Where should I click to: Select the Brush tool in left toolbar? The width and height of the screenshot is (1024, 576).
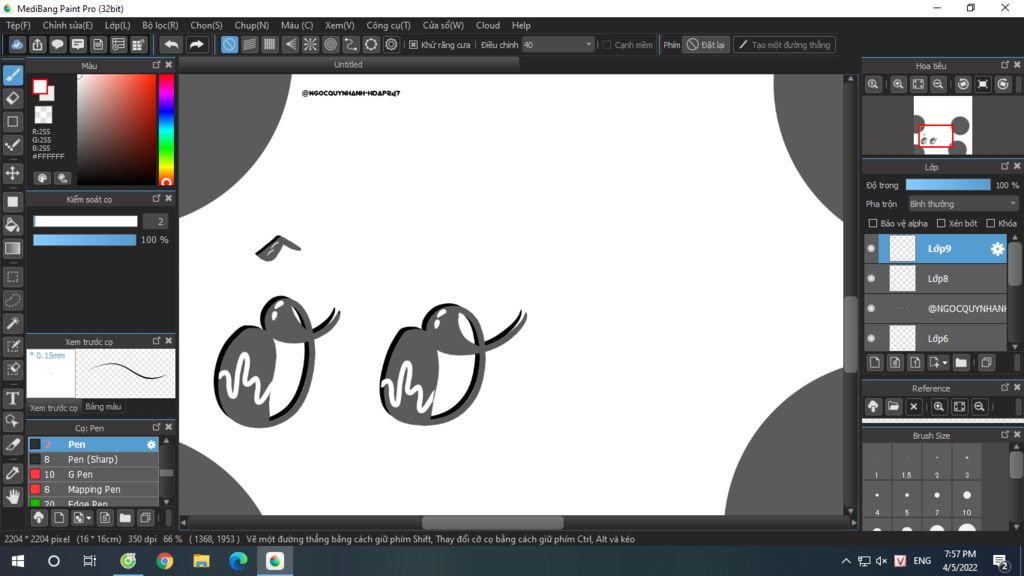12,75
